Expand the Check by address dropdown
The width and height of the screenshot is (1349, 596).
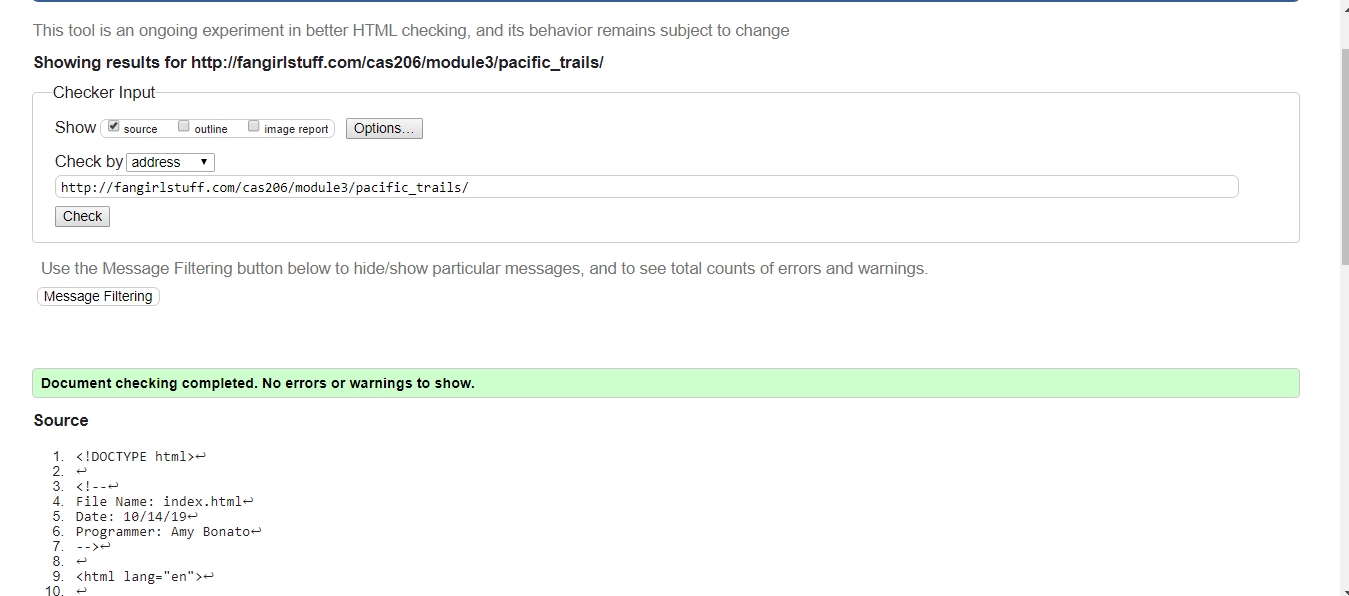[171, 162]
